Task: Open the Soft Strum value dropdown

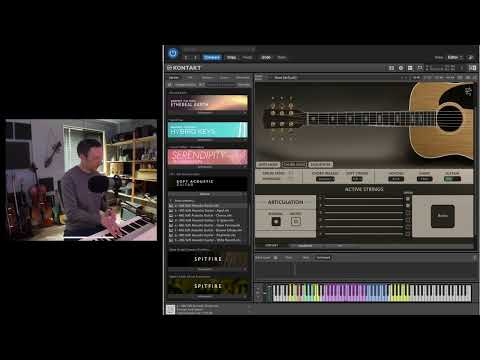Action: (x=357, y=179)
